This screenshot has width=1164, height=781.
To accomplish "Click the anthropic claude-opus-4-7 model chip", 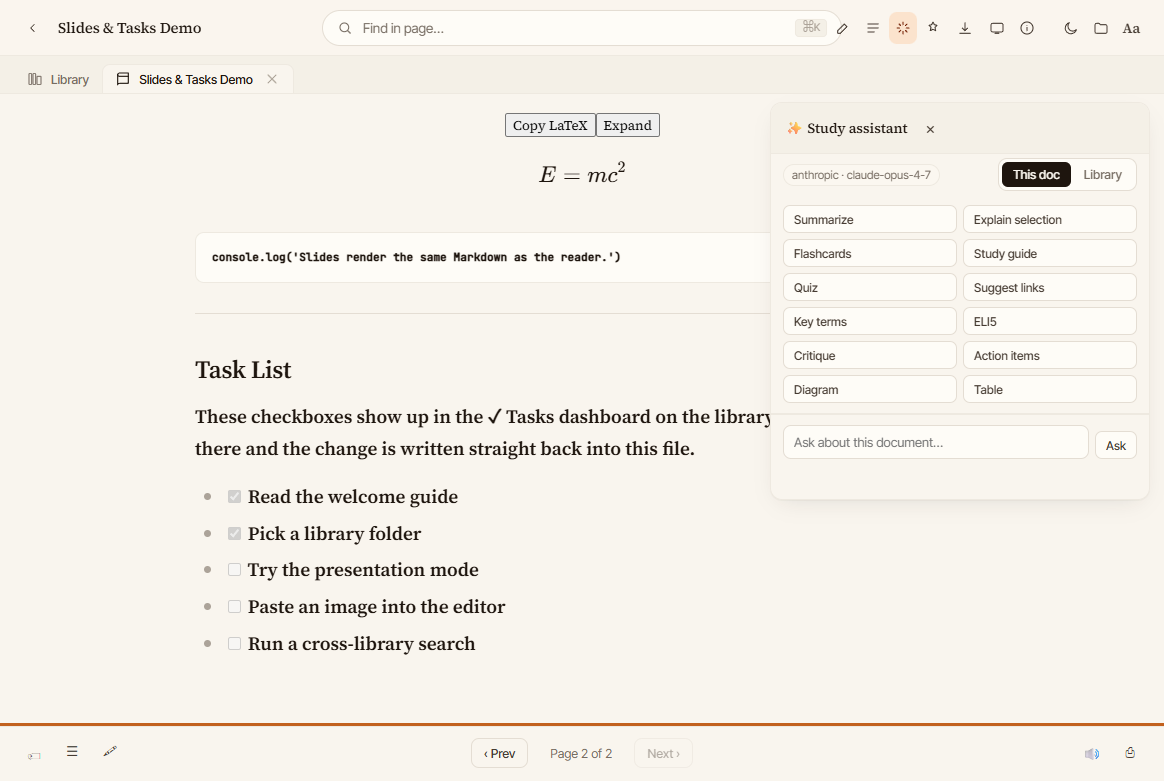I will point(860,175).
